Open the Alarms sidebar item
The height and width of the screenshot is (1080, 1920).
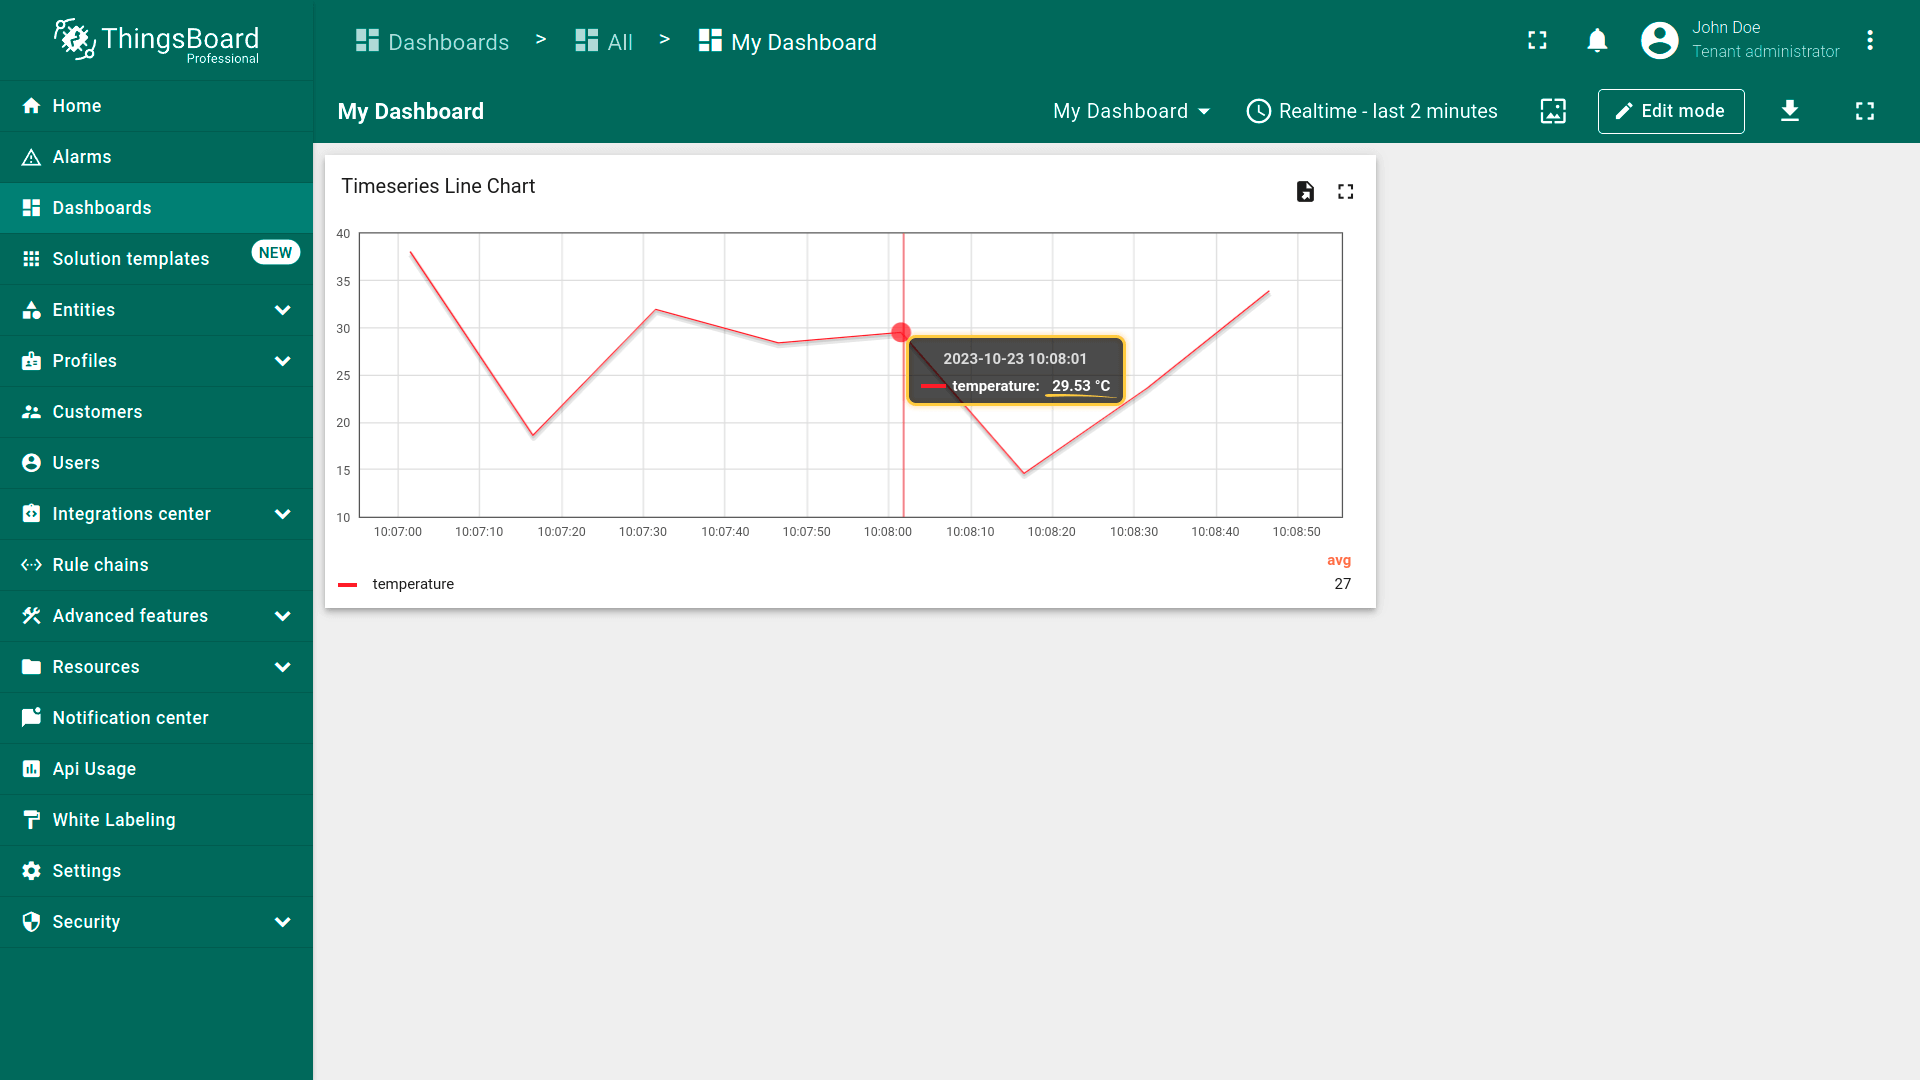[82, 157]
